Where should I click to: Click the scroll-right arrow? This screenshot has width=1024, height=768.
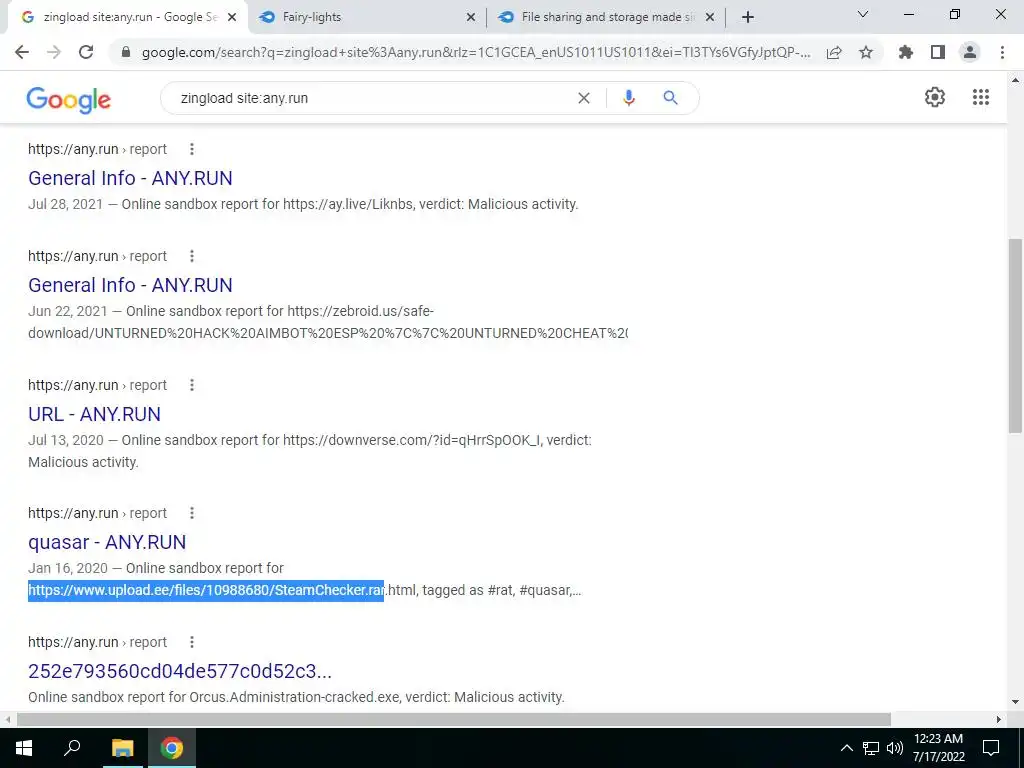point(999,719)
